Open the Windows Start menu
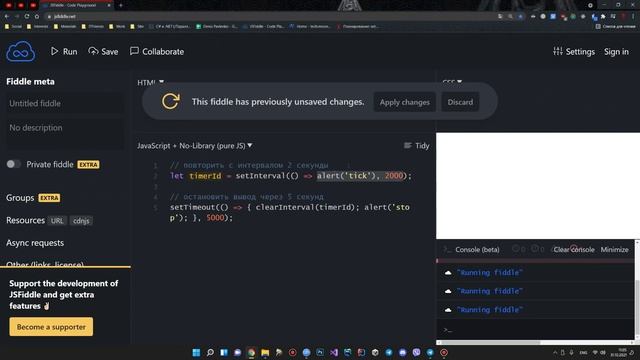Viewport: 640px width, 360px height. point(196,352)
